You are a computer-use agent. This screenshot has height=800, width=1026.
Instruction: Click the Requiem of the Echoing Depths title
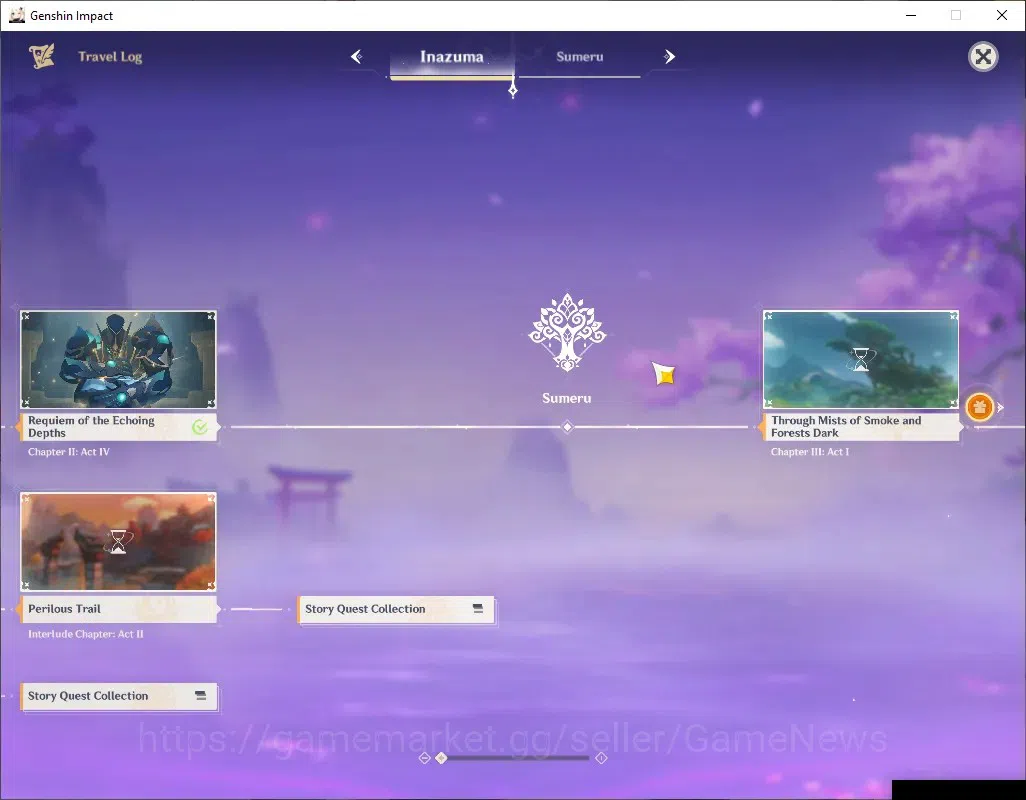click(x=92, y=426)
